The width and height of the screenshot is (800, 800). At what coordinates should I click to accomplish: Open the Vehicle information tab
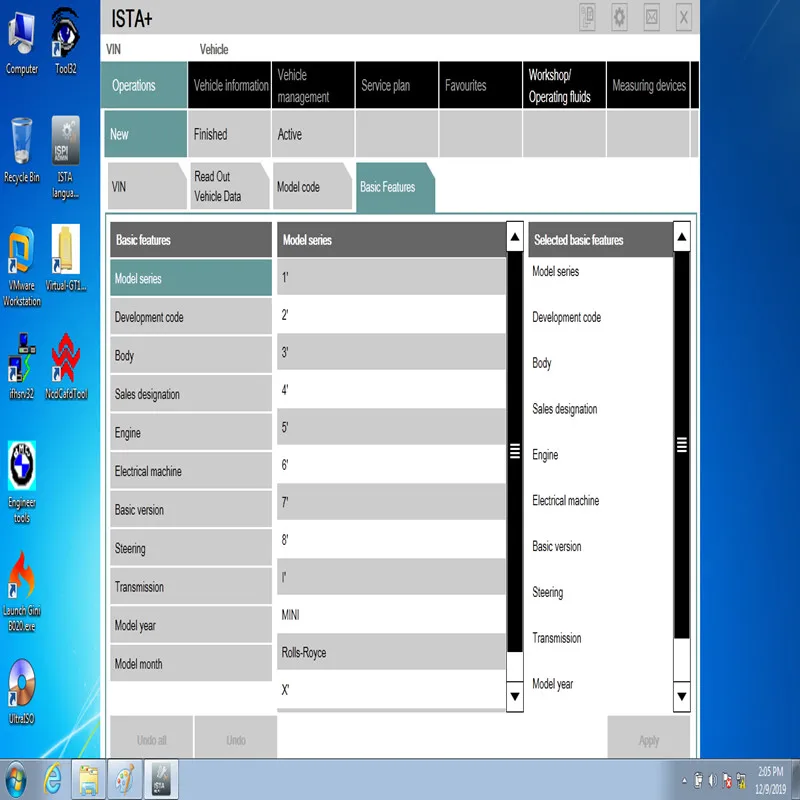coord(230,85)
